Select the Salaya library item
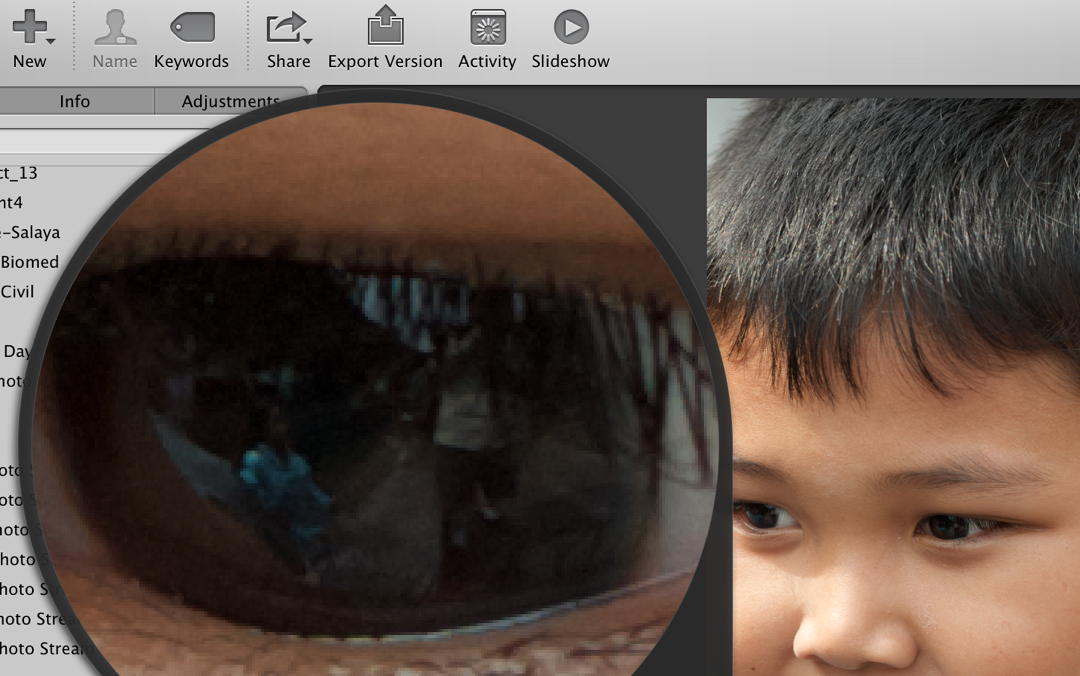 pos(30,232)
